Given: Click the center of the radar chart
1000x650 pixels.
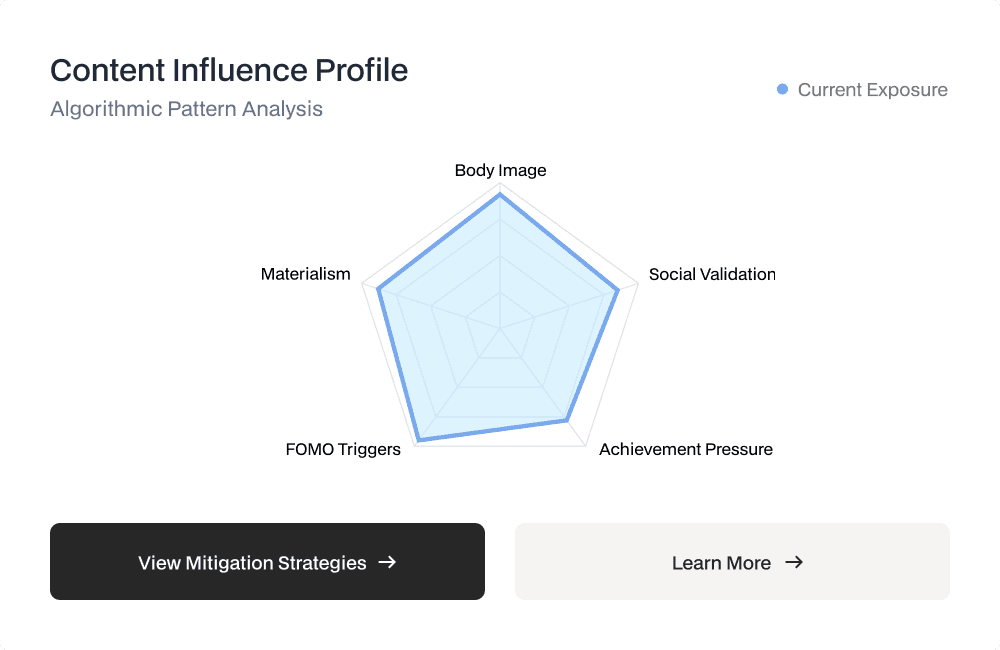Looking at the screenshot, I should 500,326.
